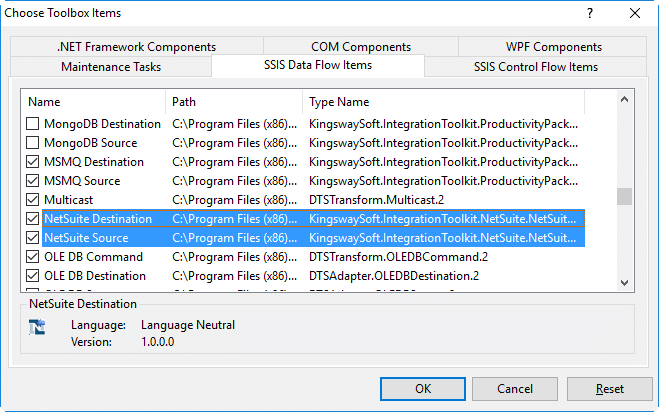
Task: Click the Cancel button
Action: pyautogui.click(x=515, y=389)
